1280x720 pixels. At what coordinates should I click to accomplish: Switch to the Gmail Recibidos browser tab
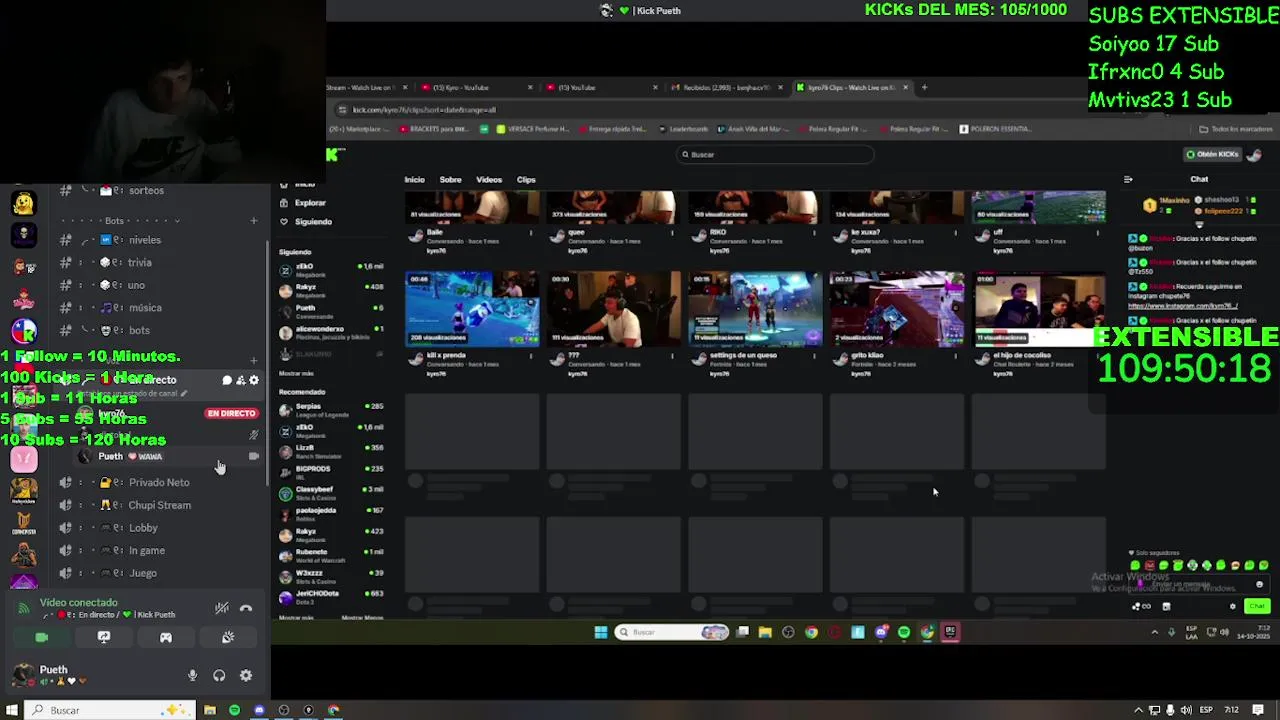click(x=725, y=88)
